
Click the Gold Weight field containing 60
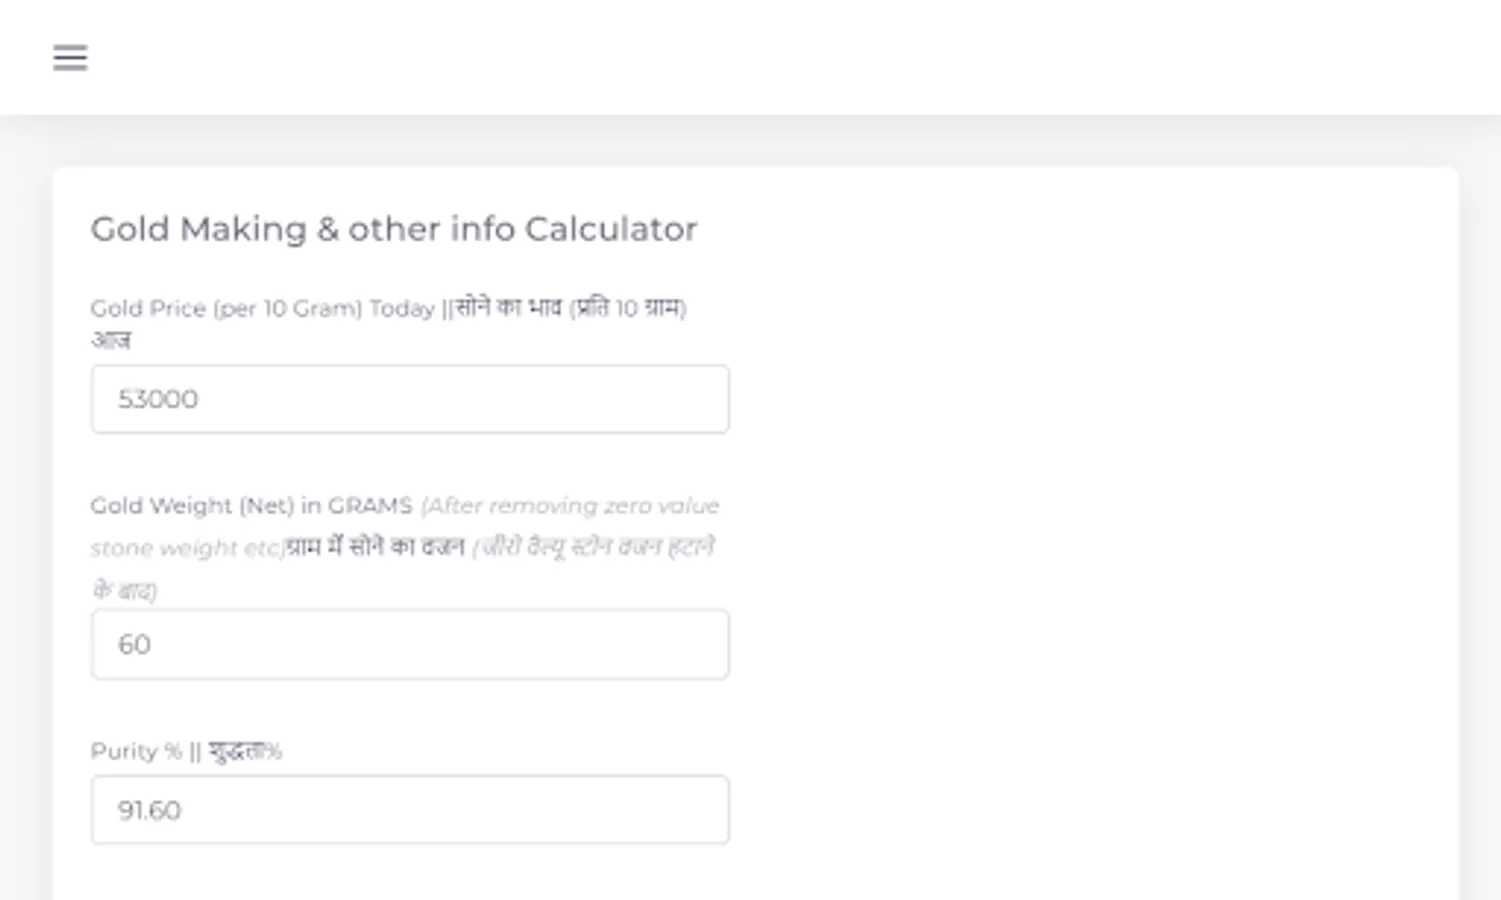[409, 644]
